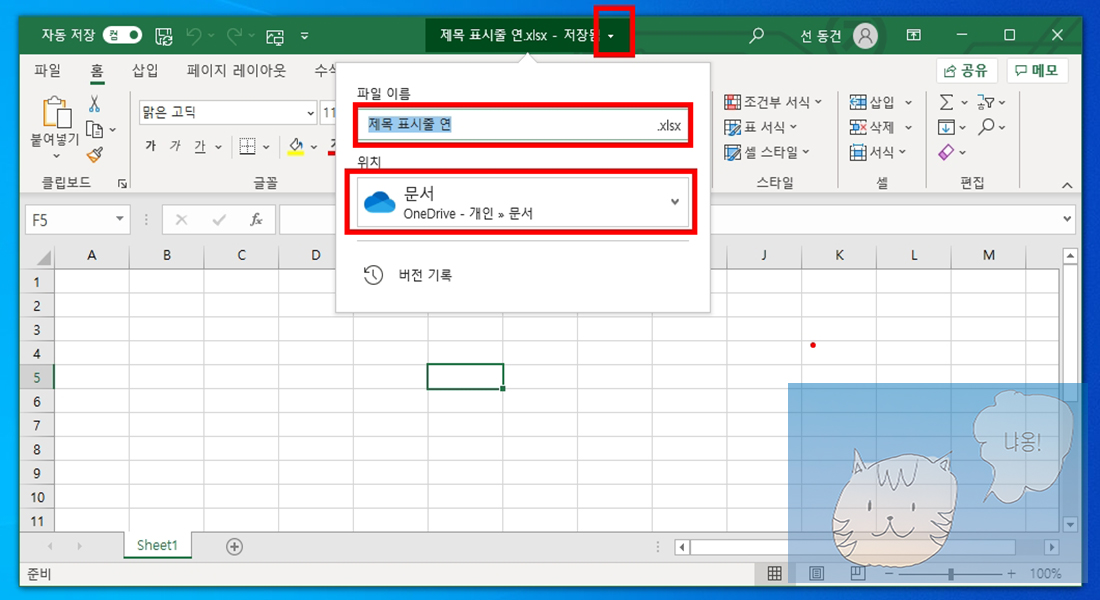1100x600 pixels.
Task: Open the 파일 (File) menu tab
Action: click(47, 70)
